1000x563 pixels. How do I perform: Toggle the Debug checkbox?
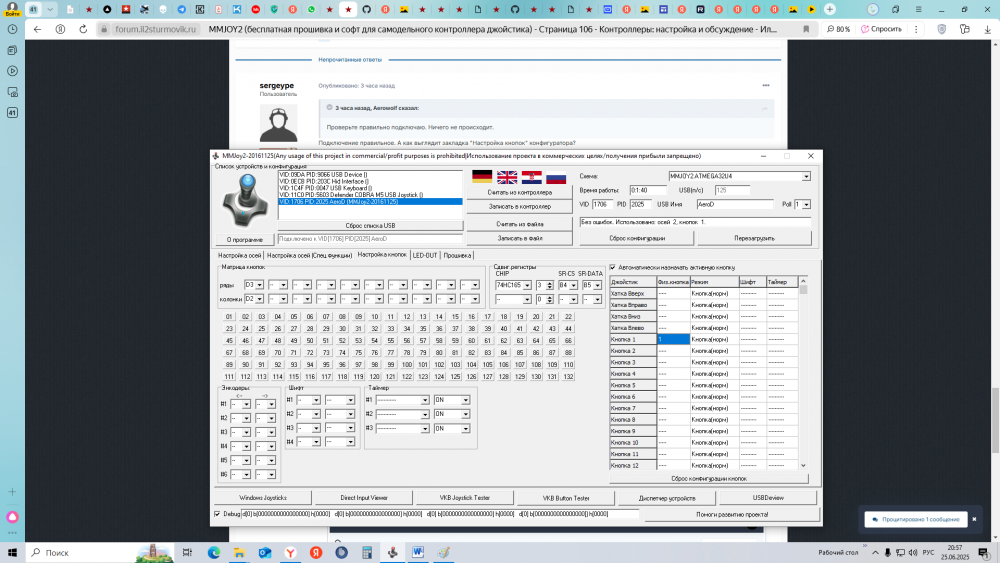pos(218,514)
